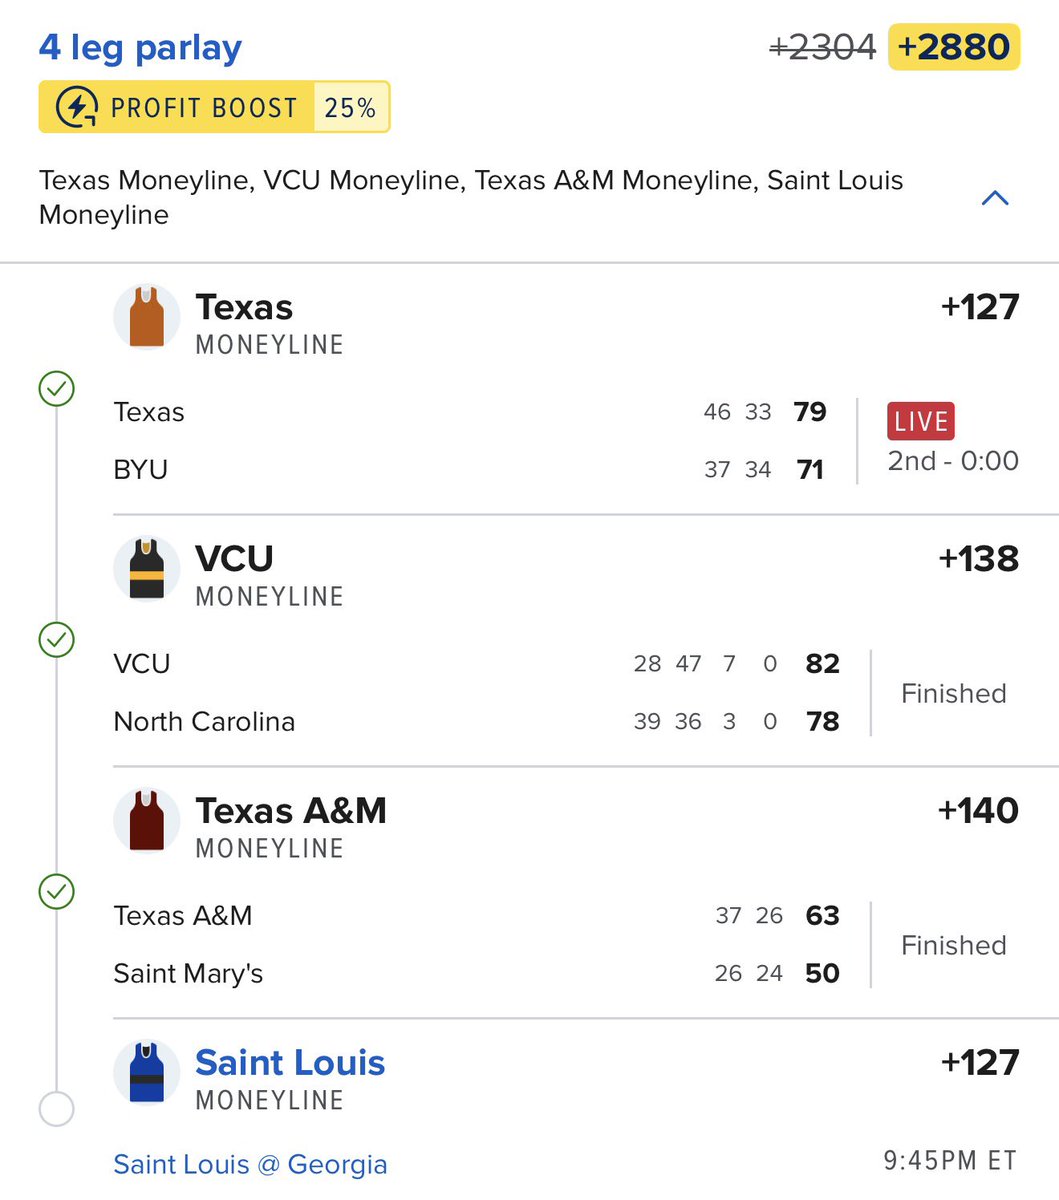Click the green checkmark beside Texas A&M leg
This screenshot has height=1200, width=1059.
click(56, 891)
